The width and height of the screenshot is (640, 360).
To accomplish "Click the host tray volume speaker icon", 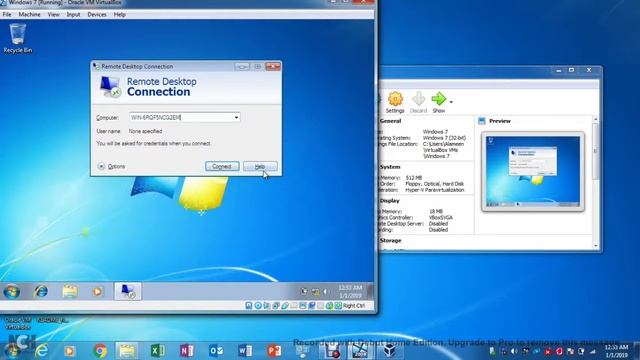I will (x=514, y=351).
